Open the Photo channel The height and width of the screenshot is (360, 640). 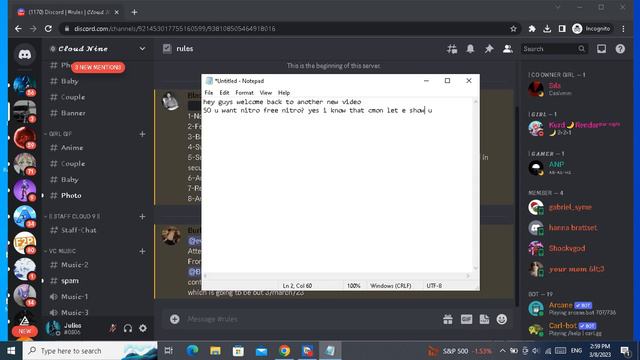71,196
